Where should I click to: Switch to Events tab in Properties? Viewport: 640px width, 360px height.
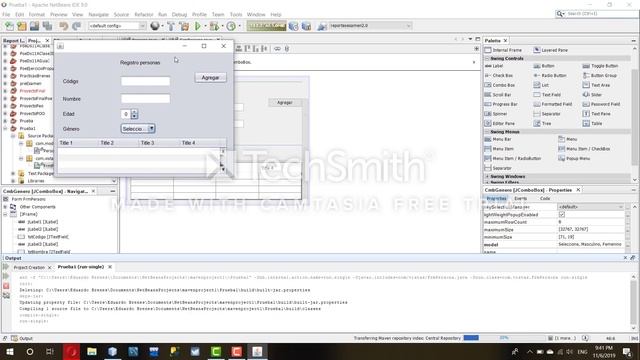click(520, 198)
